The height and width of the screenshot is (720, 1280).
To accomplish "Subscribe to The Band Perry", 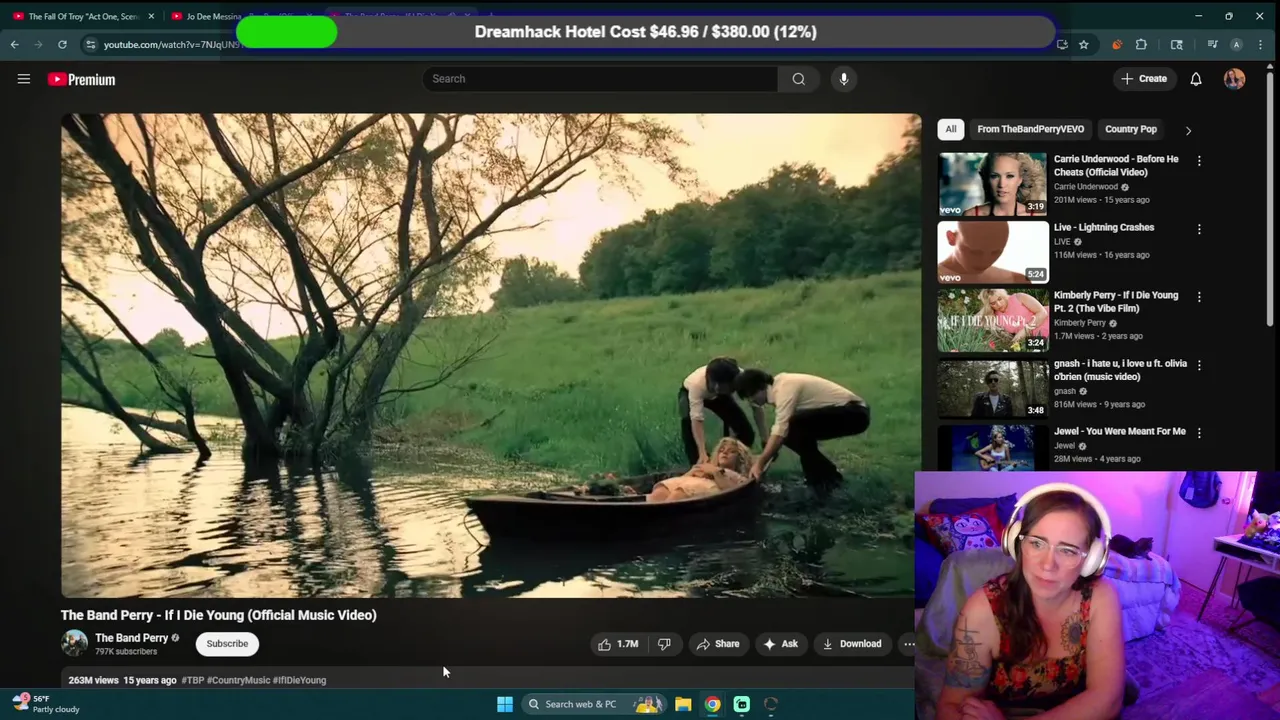I will tap(227, 644).
